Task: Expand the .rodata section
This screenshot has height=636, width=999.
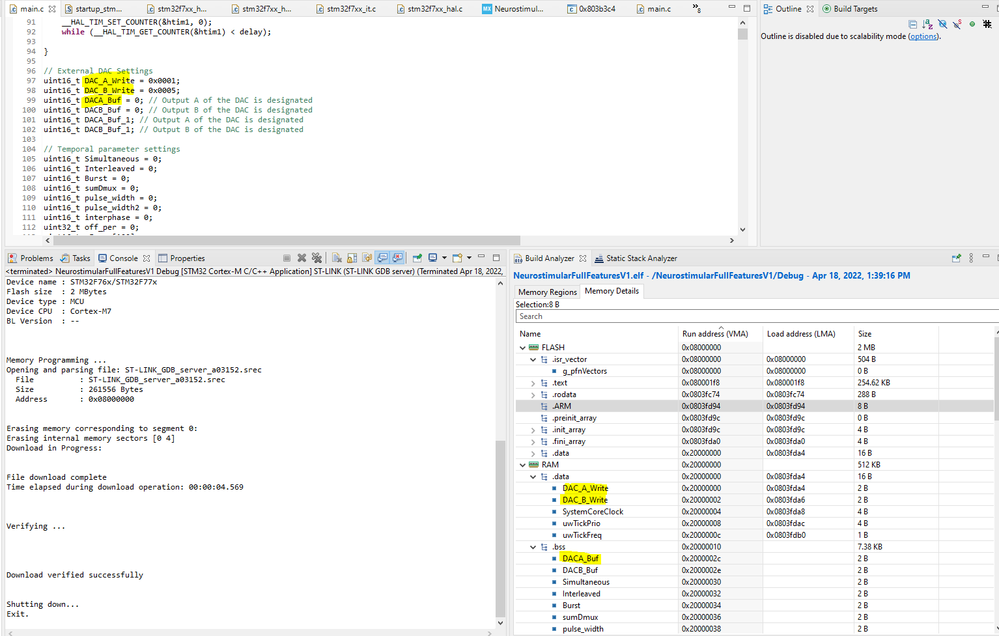Action: point(533,394)
